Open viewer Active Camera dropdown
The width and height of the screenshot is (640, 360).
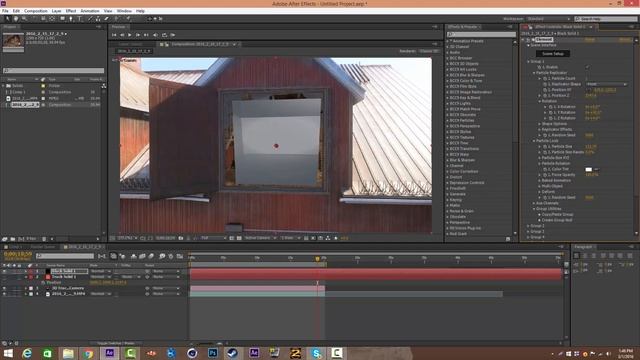pyautogui.click(x=260, y=238)
